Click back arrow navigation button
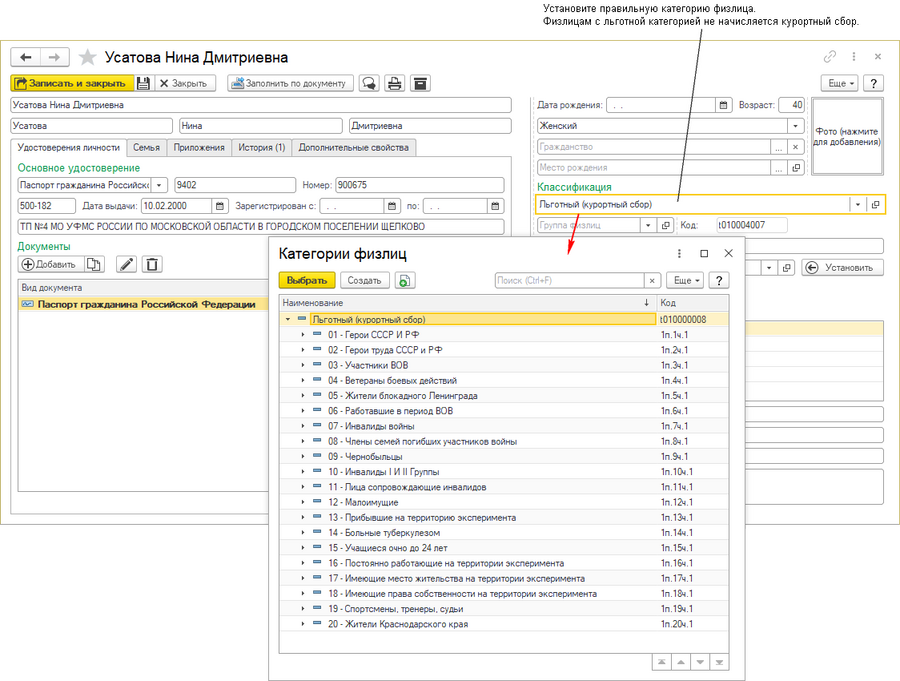The width and height of the screenshot is (900, 681). (x=26, y=57)
